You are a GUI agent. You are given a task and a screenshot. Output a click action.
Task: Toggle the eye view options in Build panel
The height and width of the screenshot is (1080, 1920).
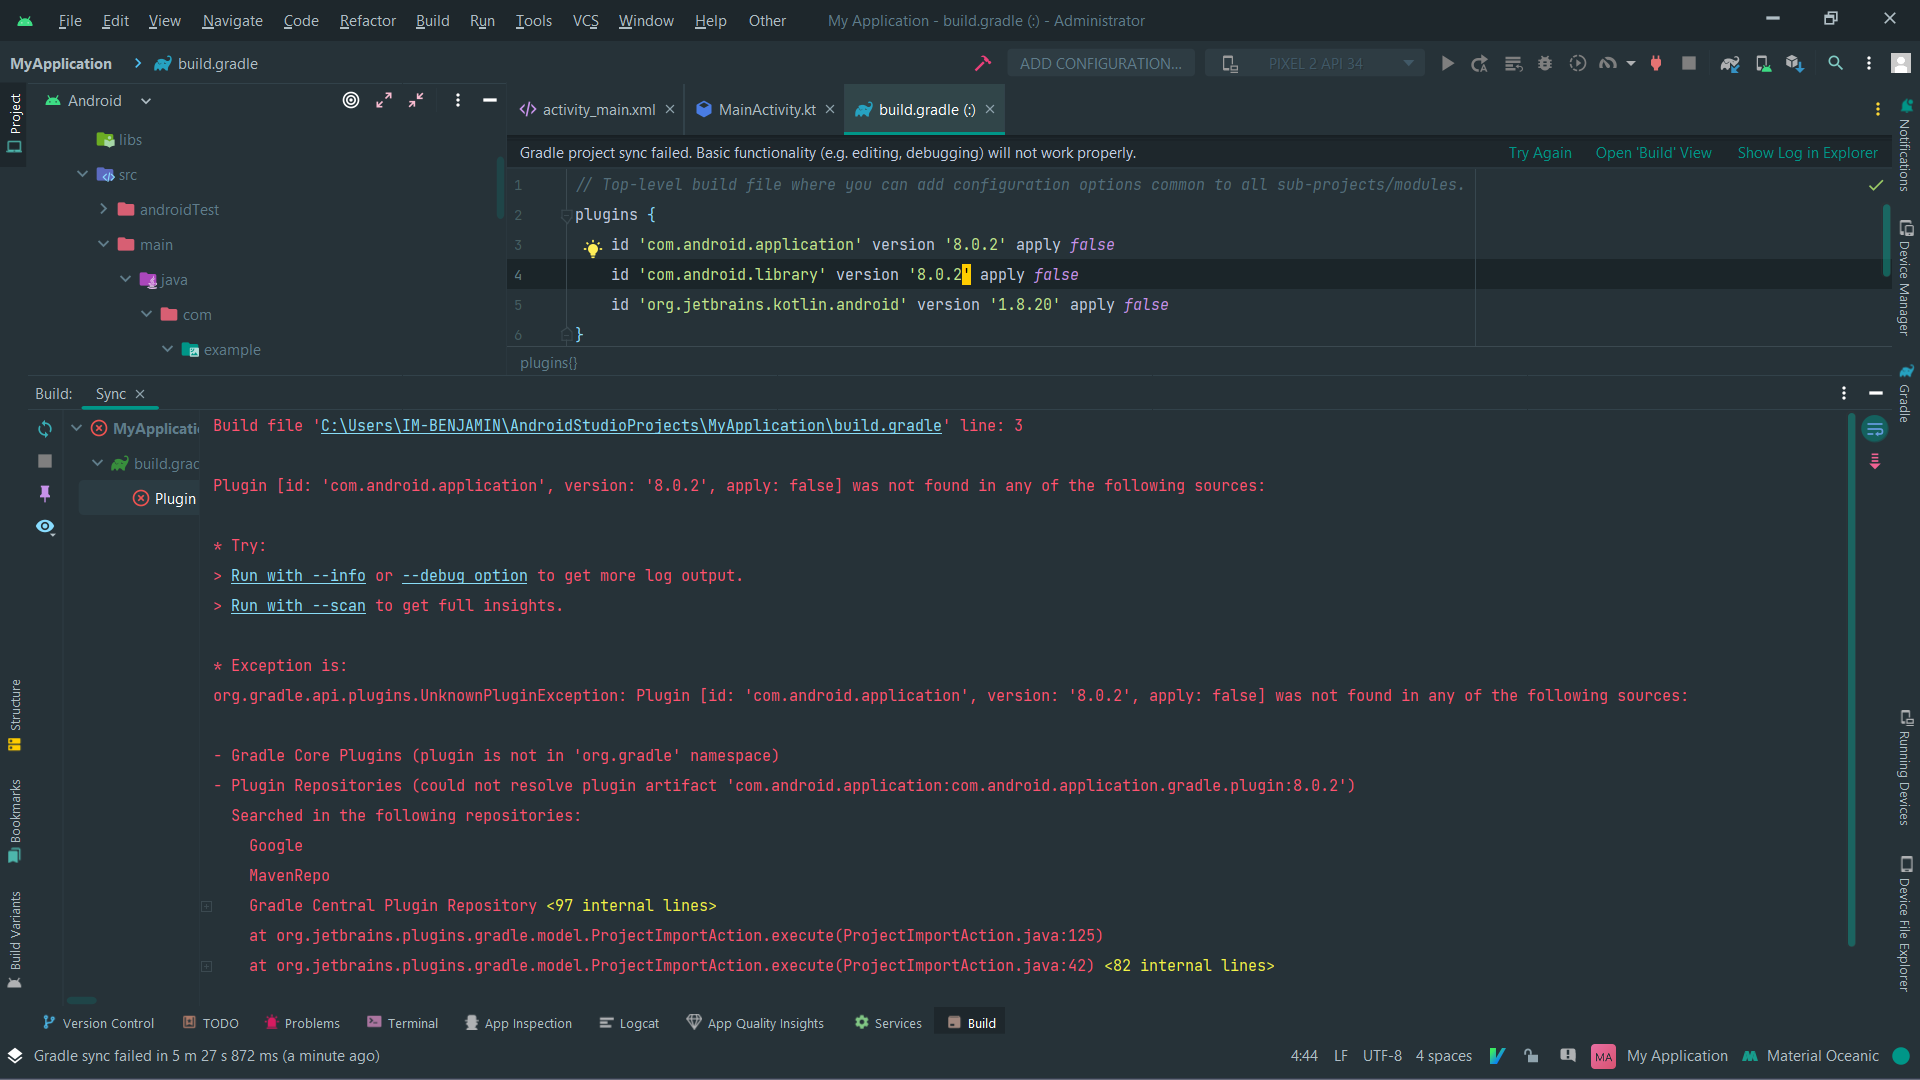click(x=45, y=527)
